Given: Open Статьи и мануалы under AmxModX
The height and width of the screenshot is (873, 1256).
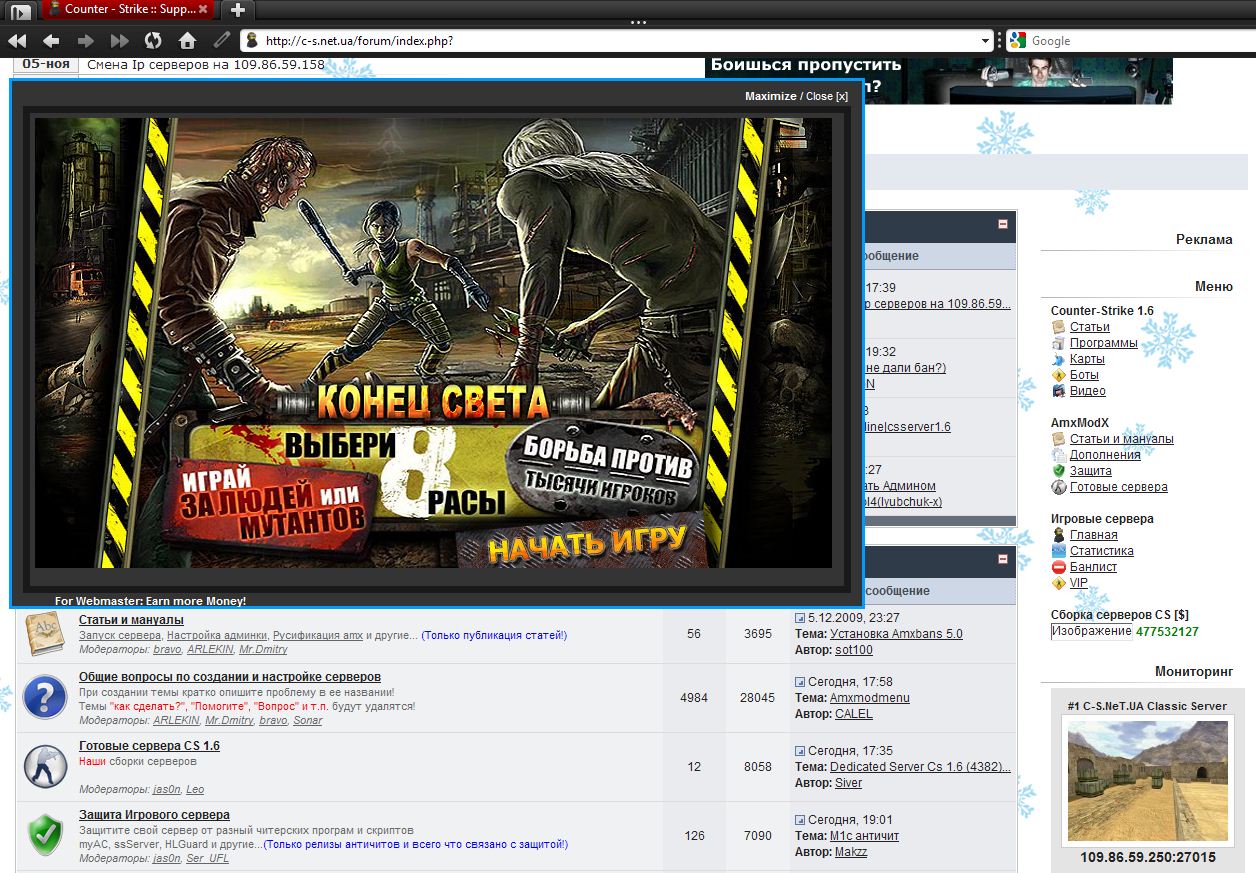Looking at the screenshot, I should tap(1121, 439).
